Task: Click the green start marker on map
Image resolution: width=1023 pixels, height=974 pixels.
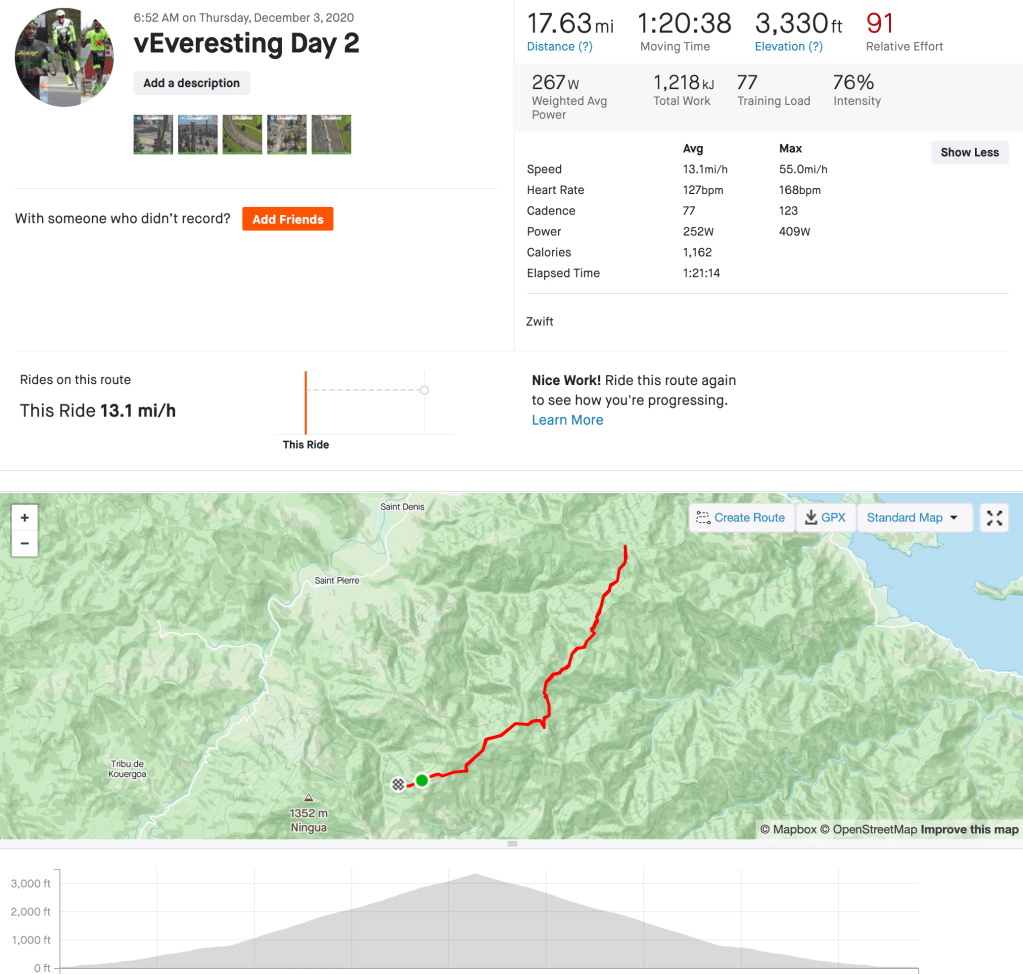Action: click(422, 780)
